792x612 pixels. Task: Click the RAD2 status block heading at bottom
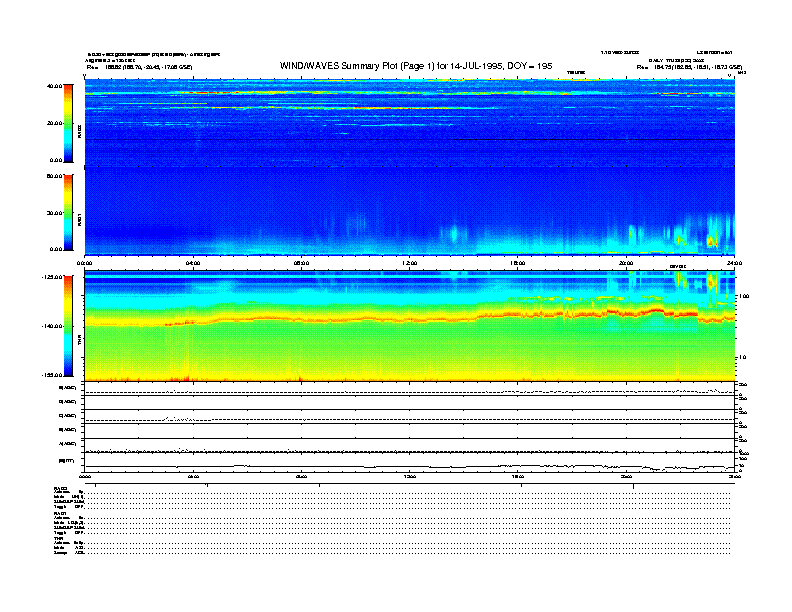click(x=61, y=488)
